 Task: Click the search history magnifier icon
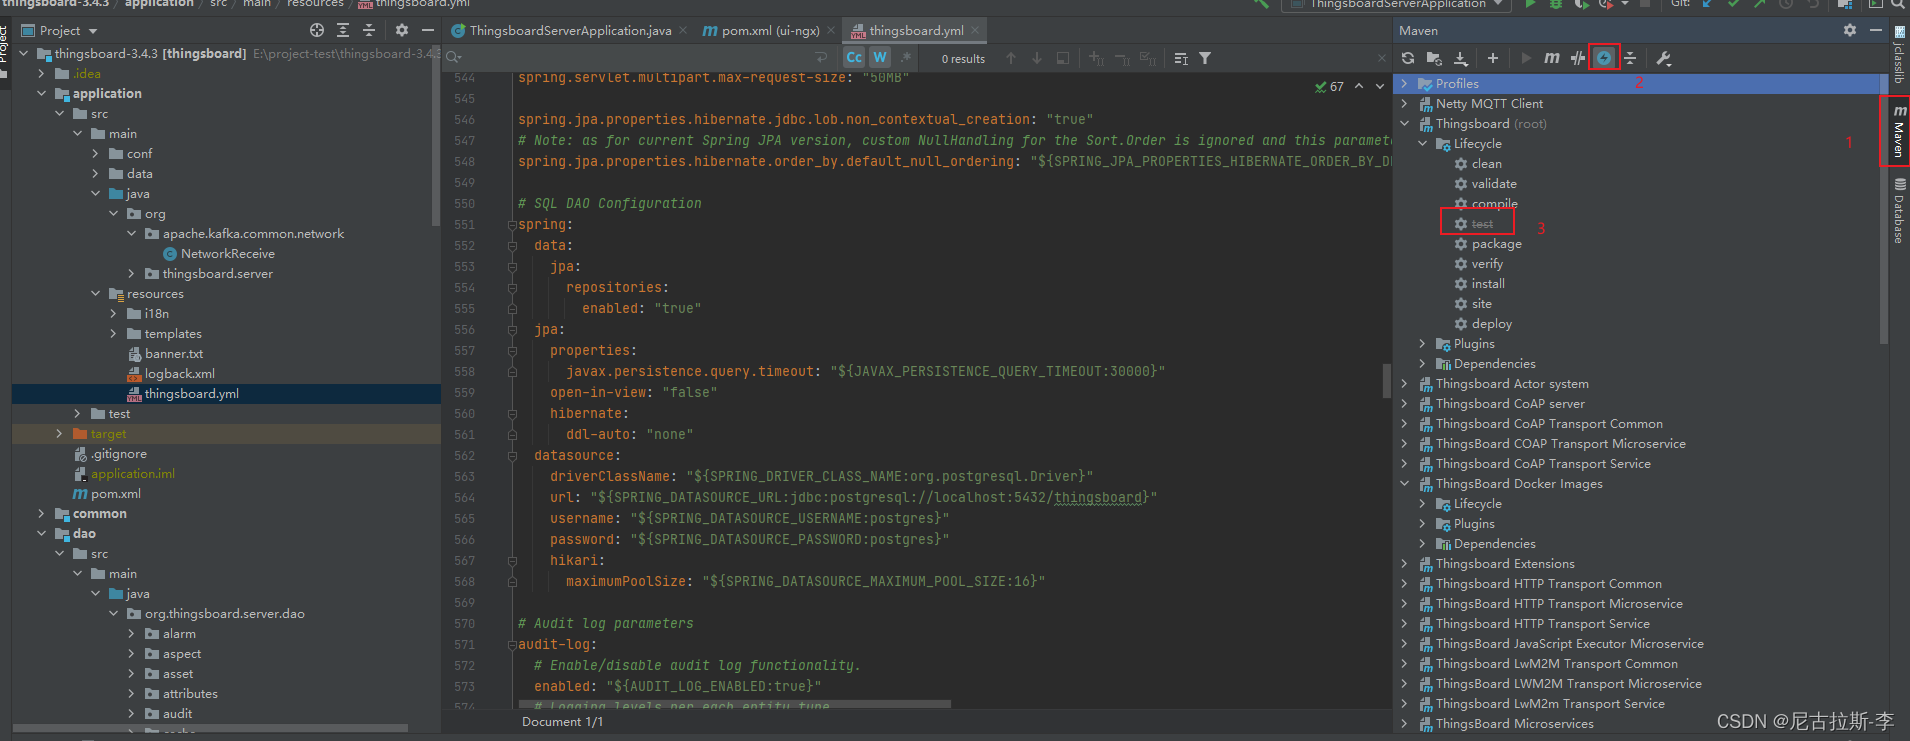[455, 58]
